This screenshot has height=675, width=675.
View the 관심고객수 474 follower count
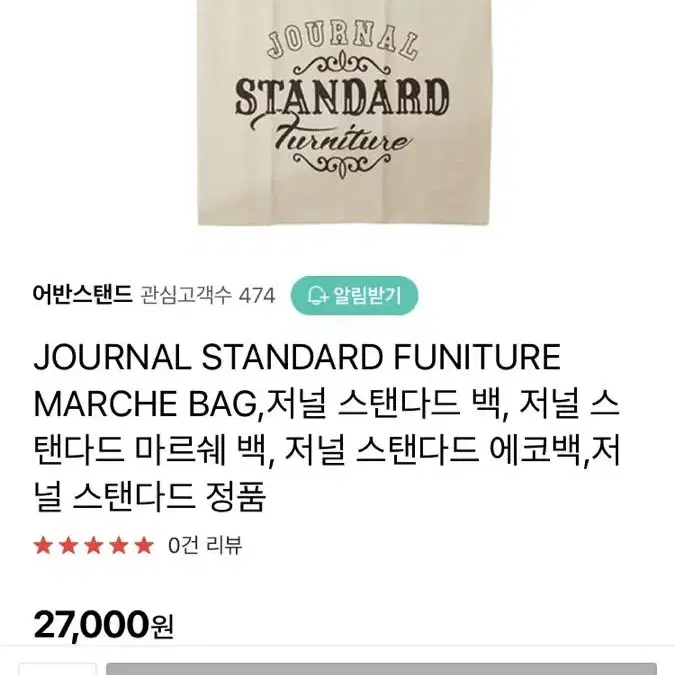pos(208,296)
